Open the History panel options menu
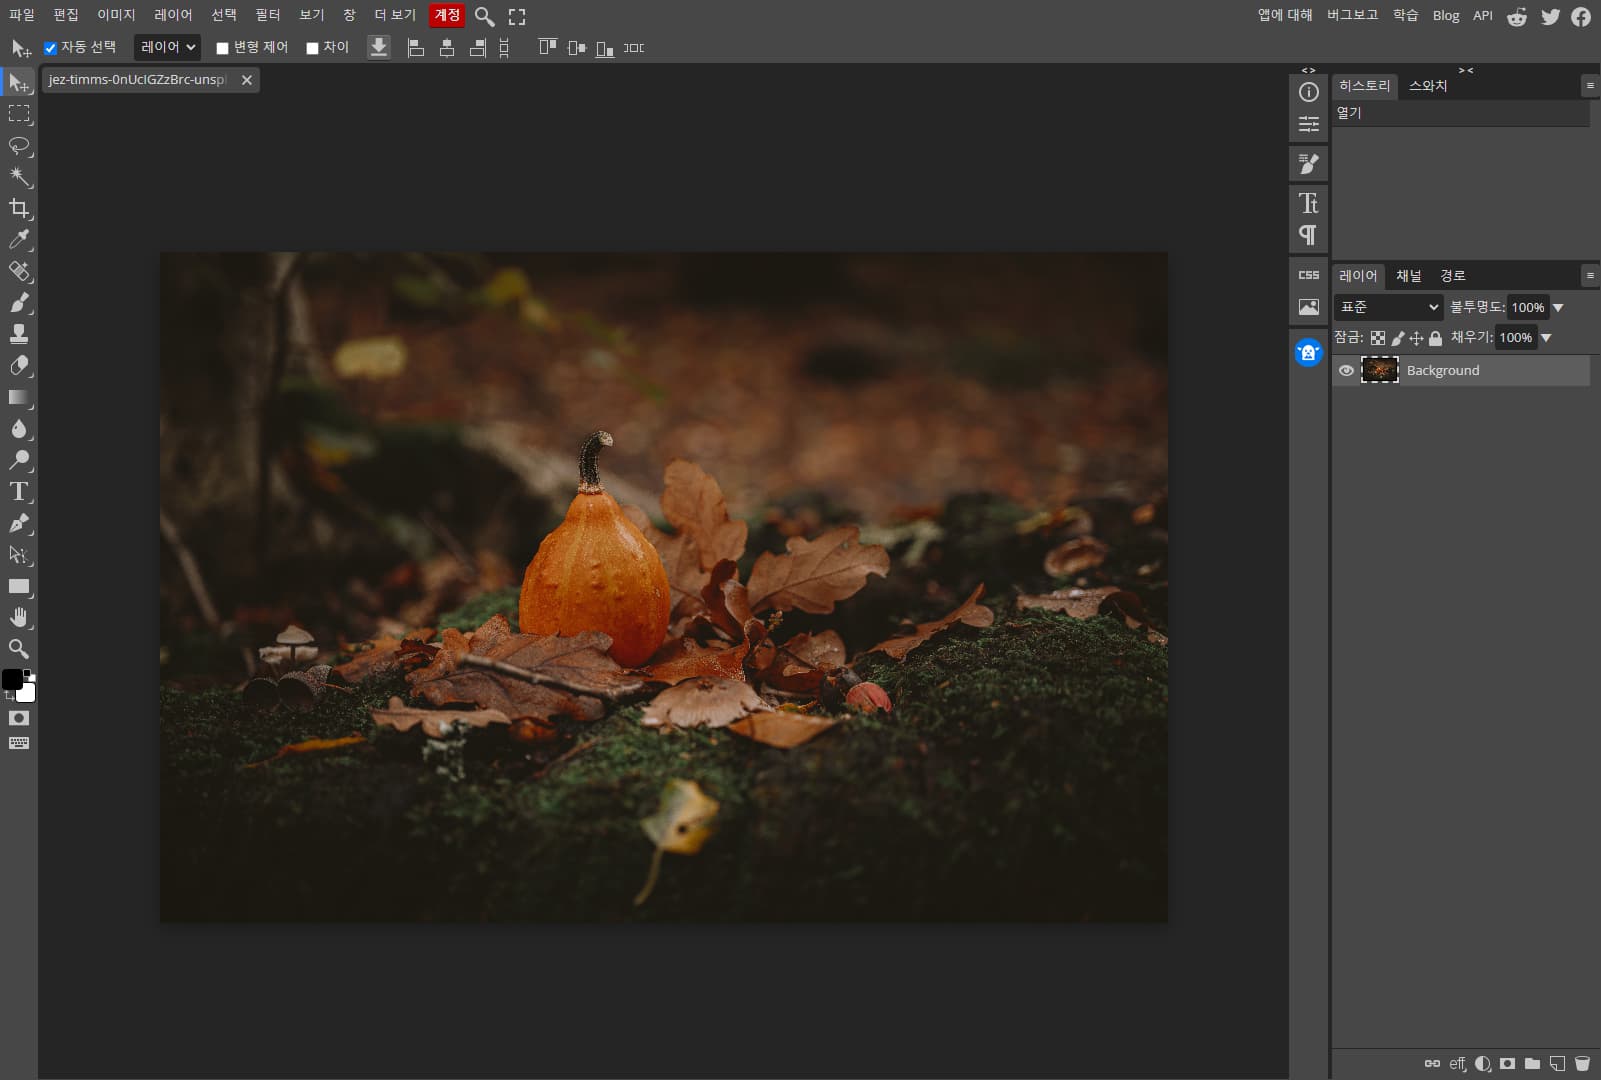Screen dimensions: 1601x1080 pos(1590,86)
